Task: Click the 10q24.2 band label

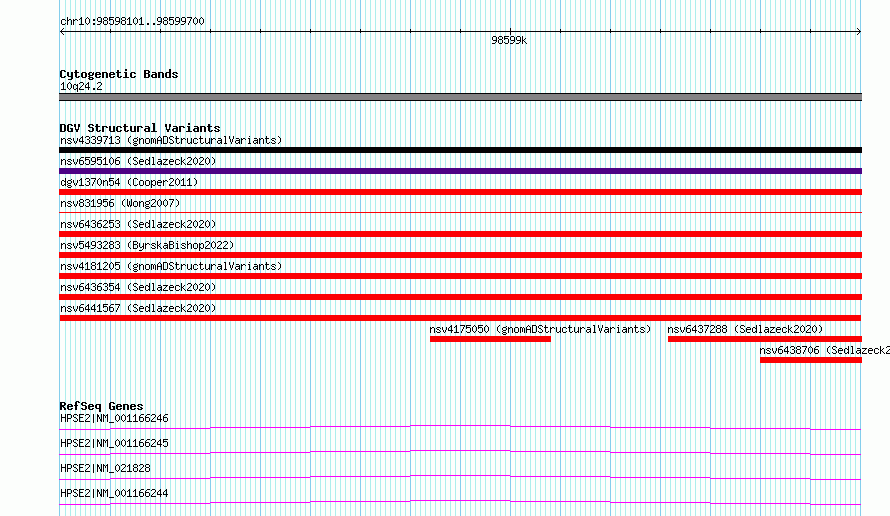Action: coord(81,86)
